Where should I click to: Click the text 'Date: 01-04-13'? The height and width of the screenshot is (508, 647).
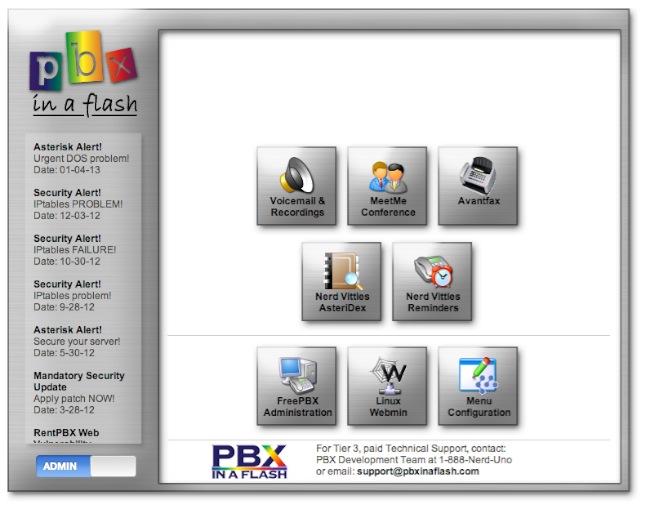pos(67,170)
